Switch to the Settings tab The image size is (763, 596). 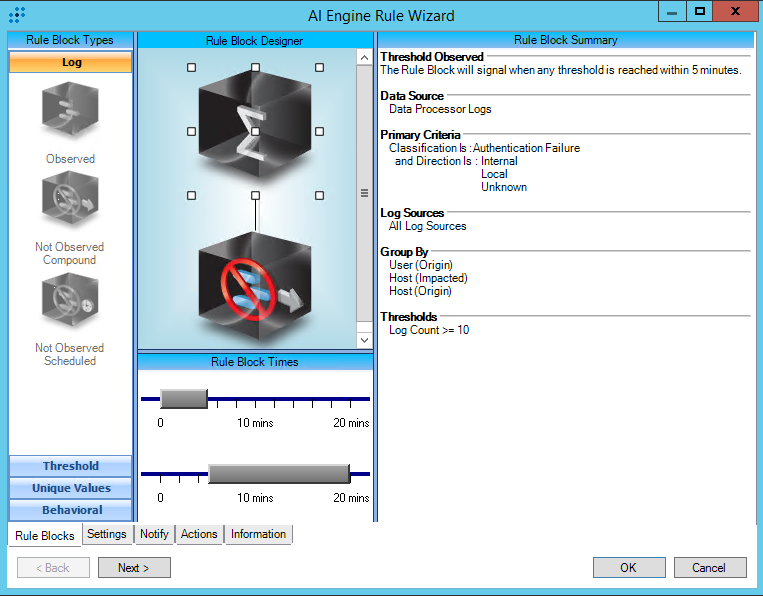[x=107, y=534]
